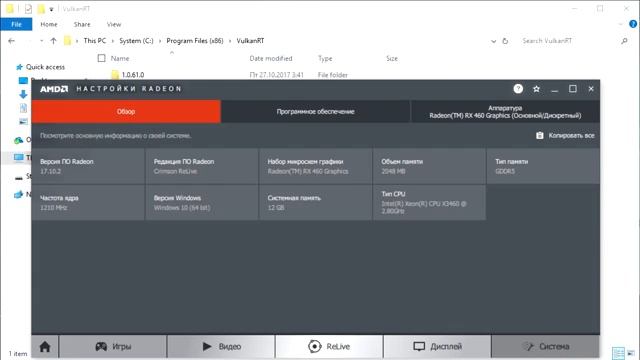The height and width of the screenshot is (360, 640).
Task: Click the Системная память 12 GB tile
Action: coord(316,202)
